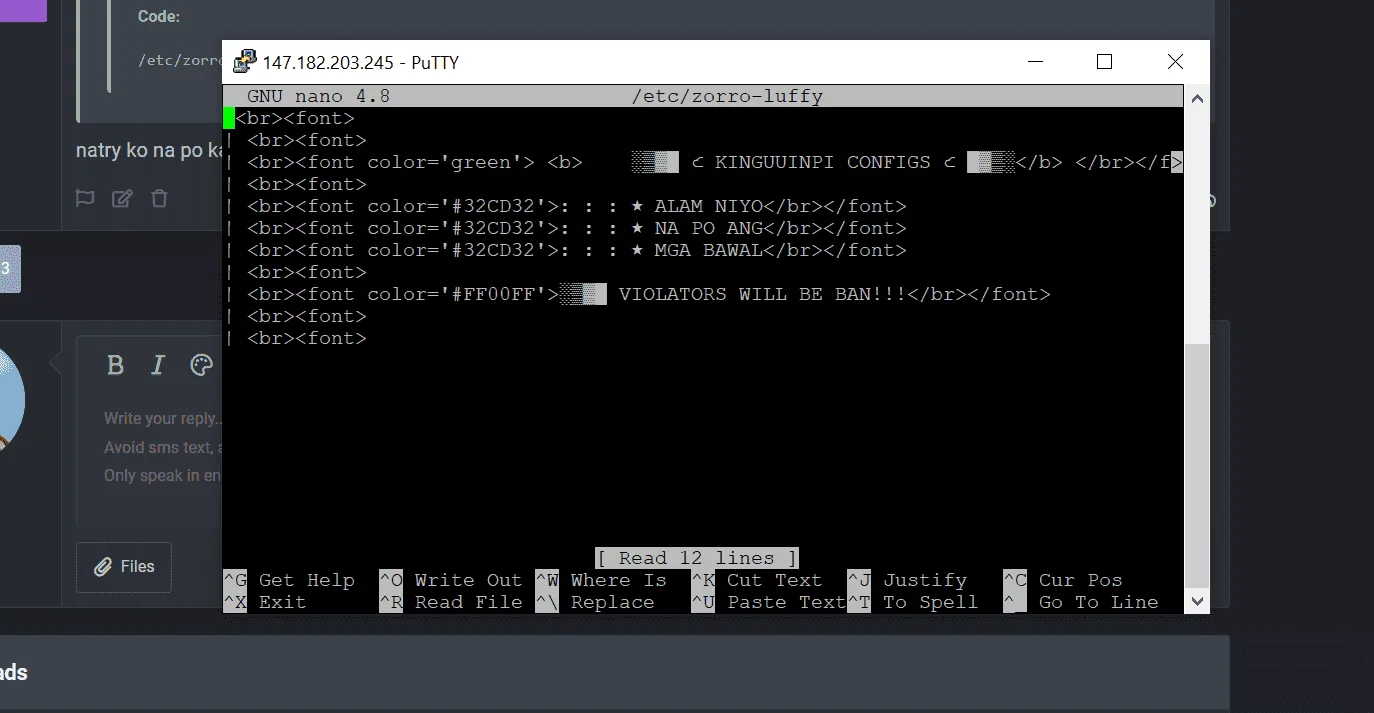
Task: Click the Files attachment button
Action: tap(124, 567)
